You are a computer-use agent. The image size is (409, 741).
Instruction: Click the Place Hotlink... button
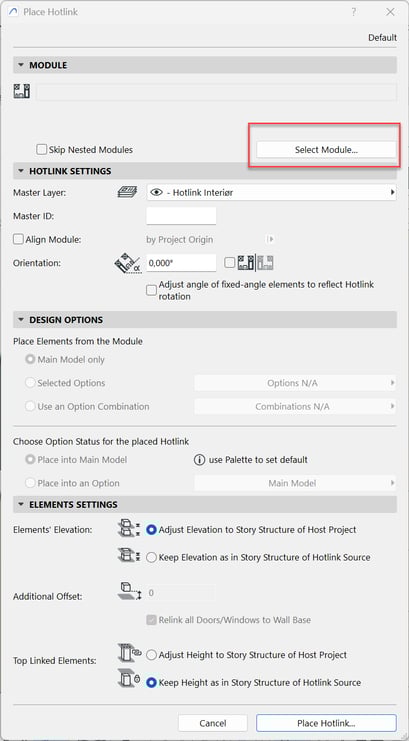[x=326, y=723]
